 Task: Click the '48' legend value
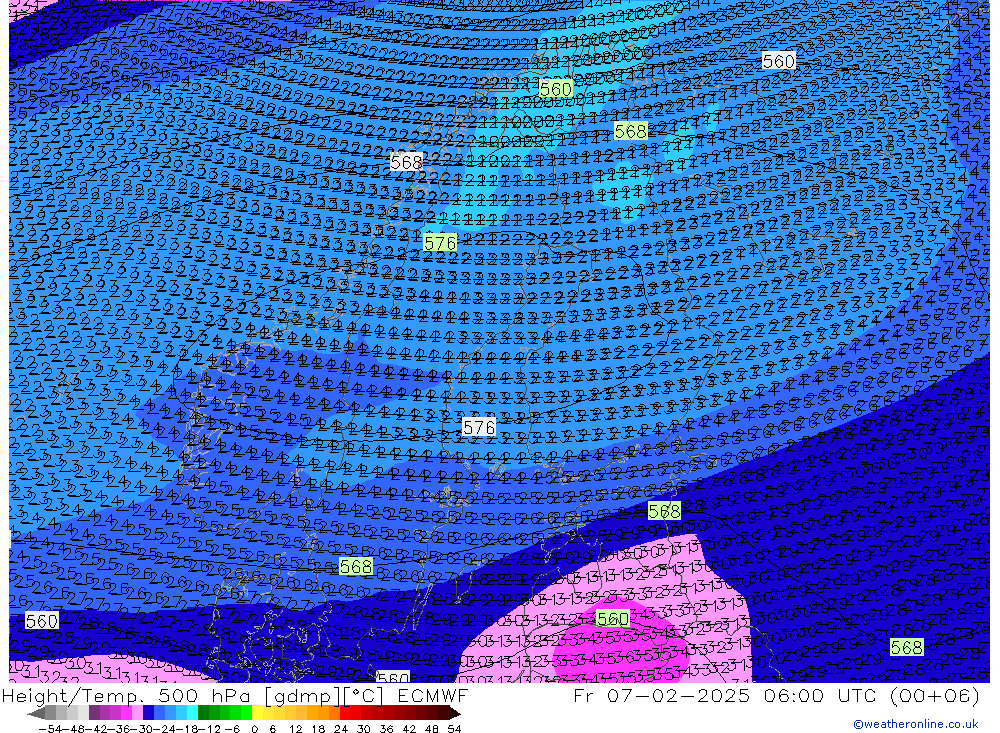432,729
